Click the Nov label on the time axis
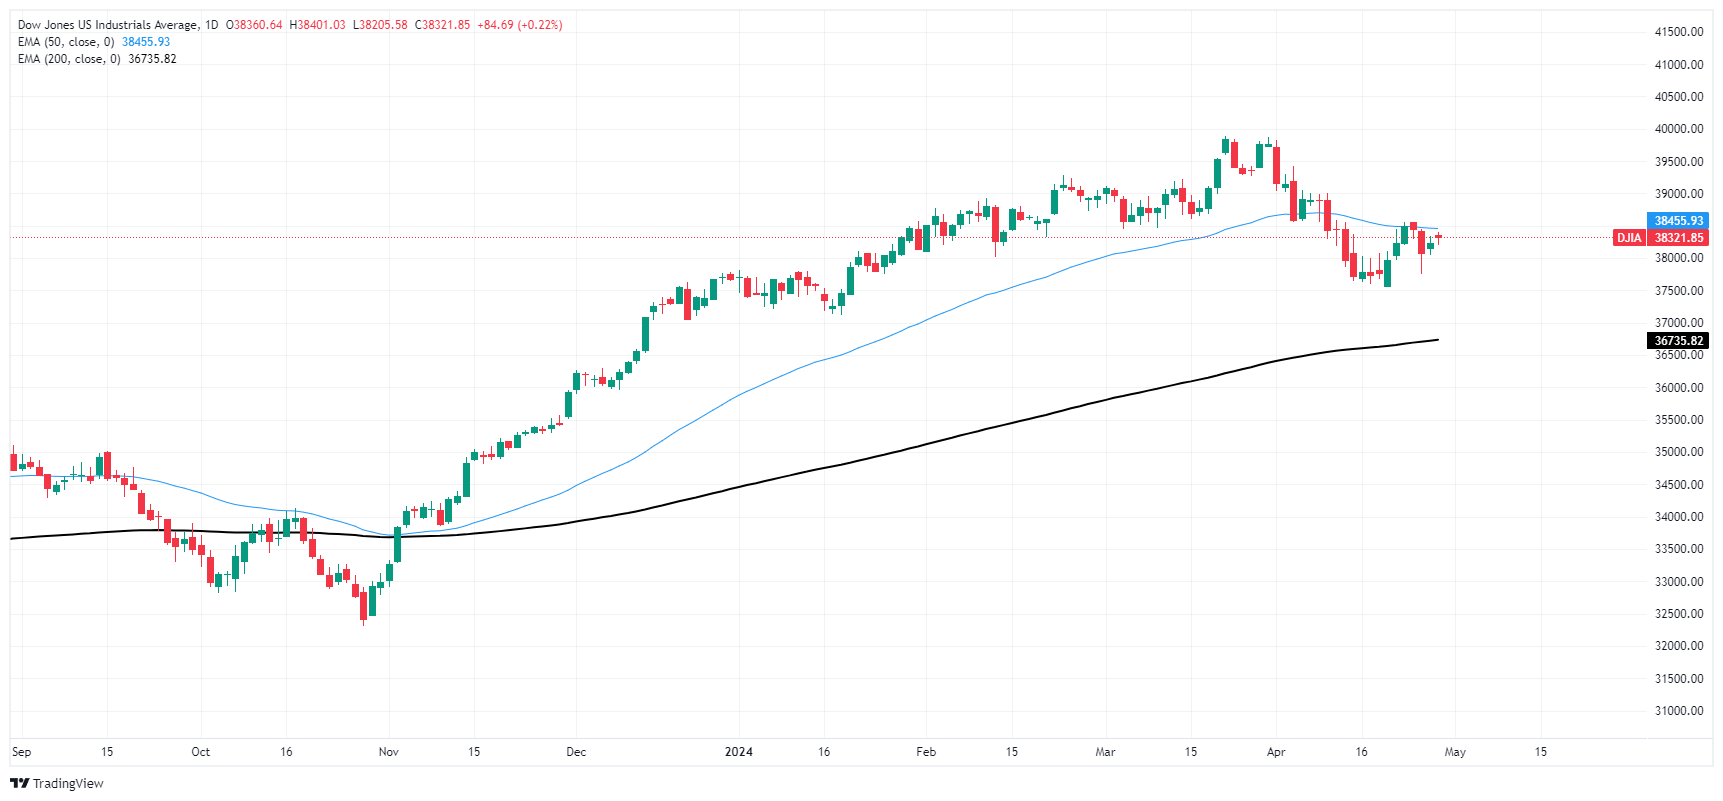This screenshot has height=801, width=1723. (x=389, y=752)
